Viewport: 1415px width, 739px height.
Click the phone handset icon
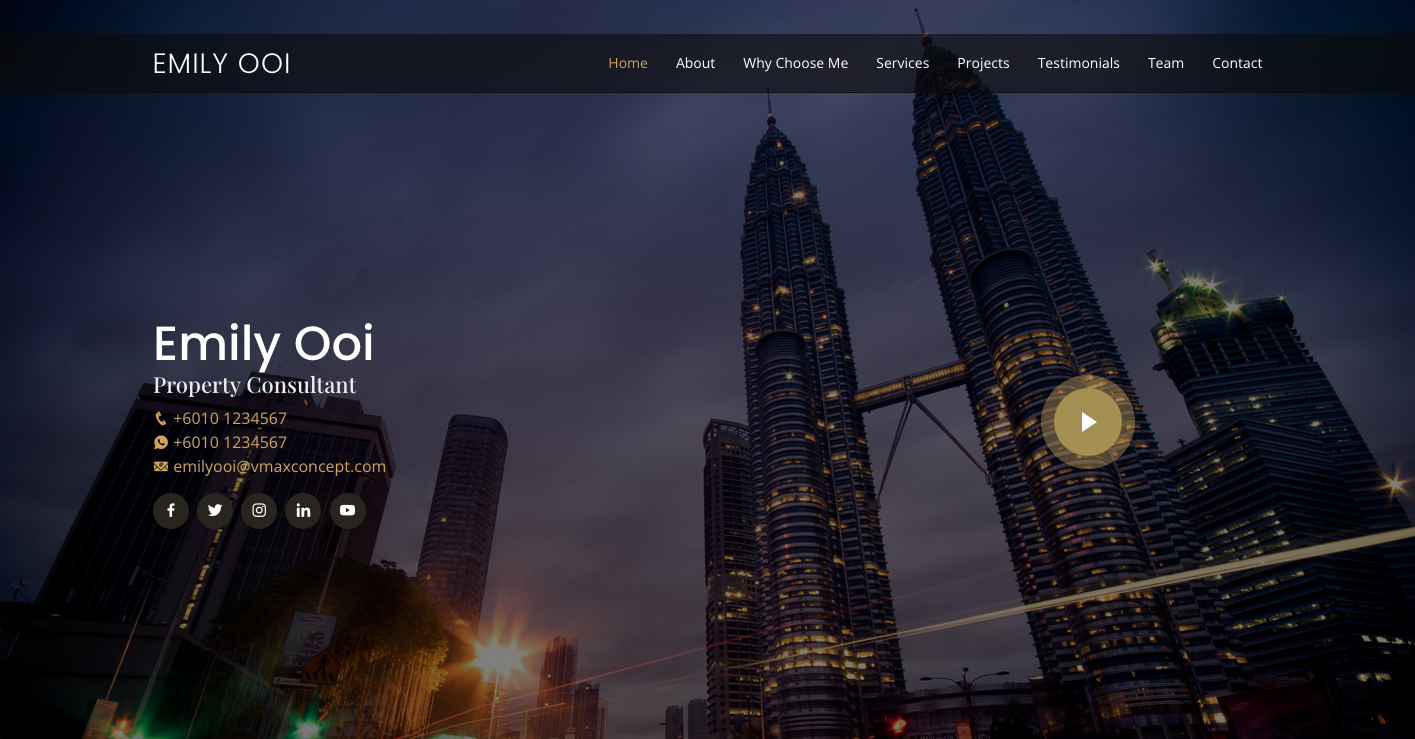161,419
